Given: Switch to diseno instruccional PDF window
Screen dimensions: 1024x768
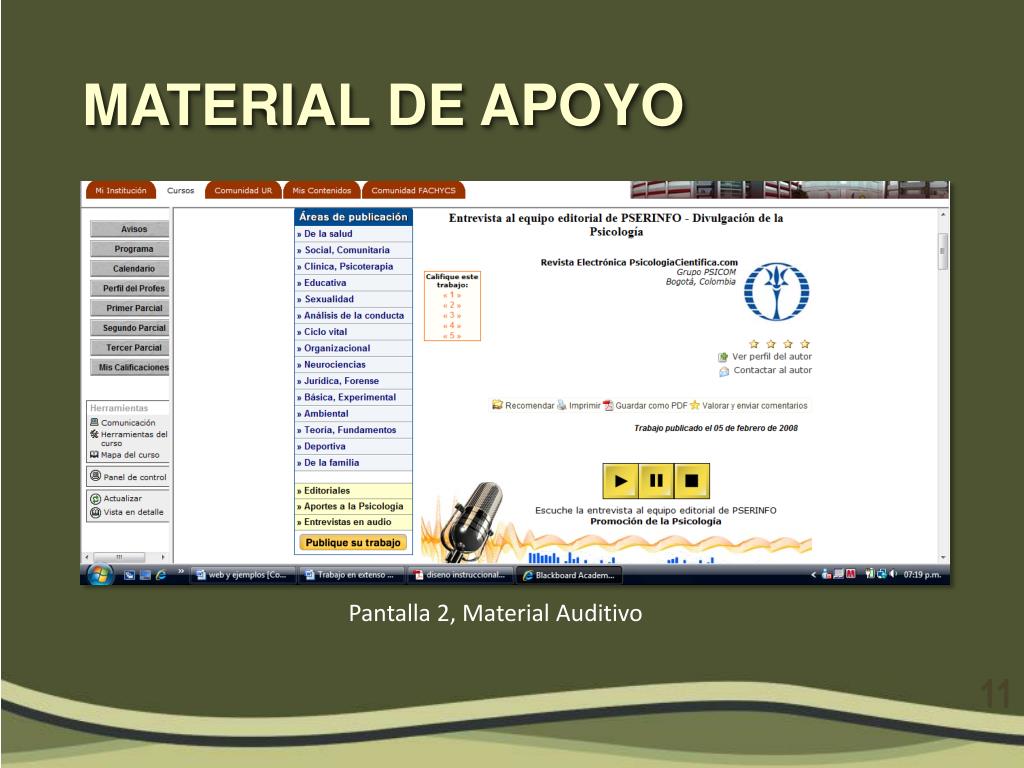Looking at the screenshot, I should [x=459, y=575].
